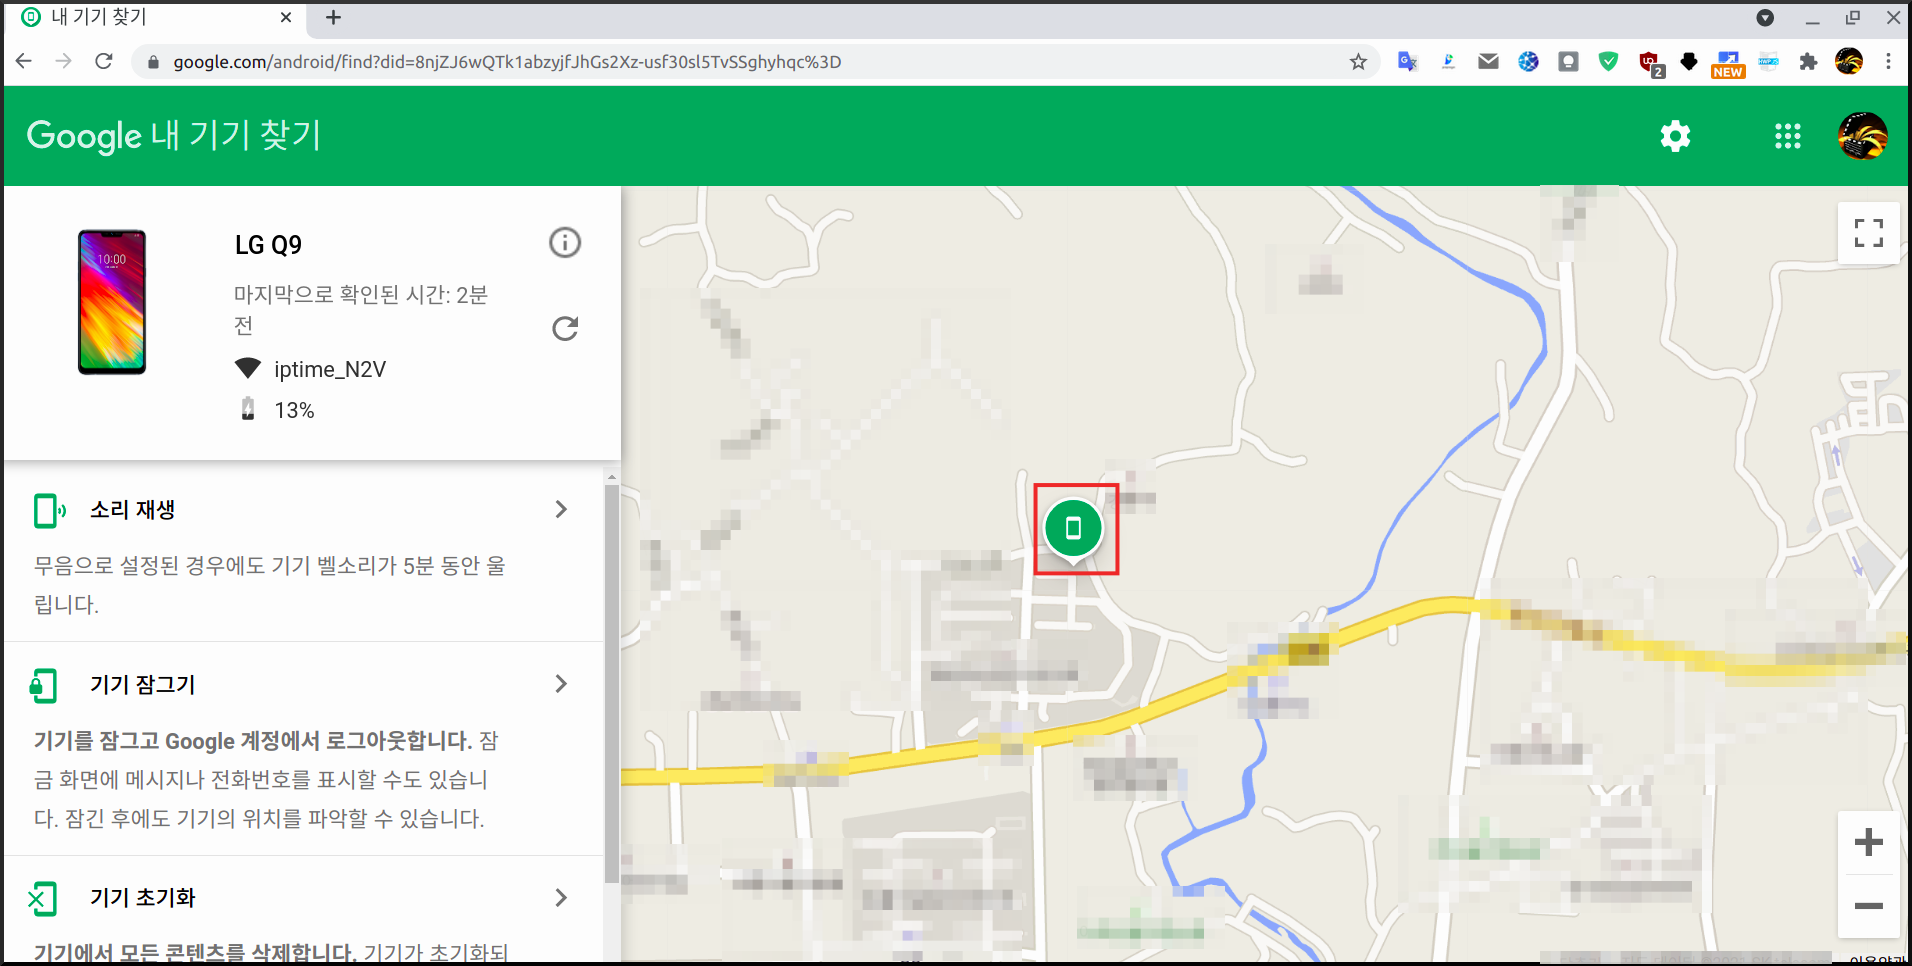Viewport: 1912px width, 966px height.
Task: Open the Find My Device settings gear
Action: 1675,136
